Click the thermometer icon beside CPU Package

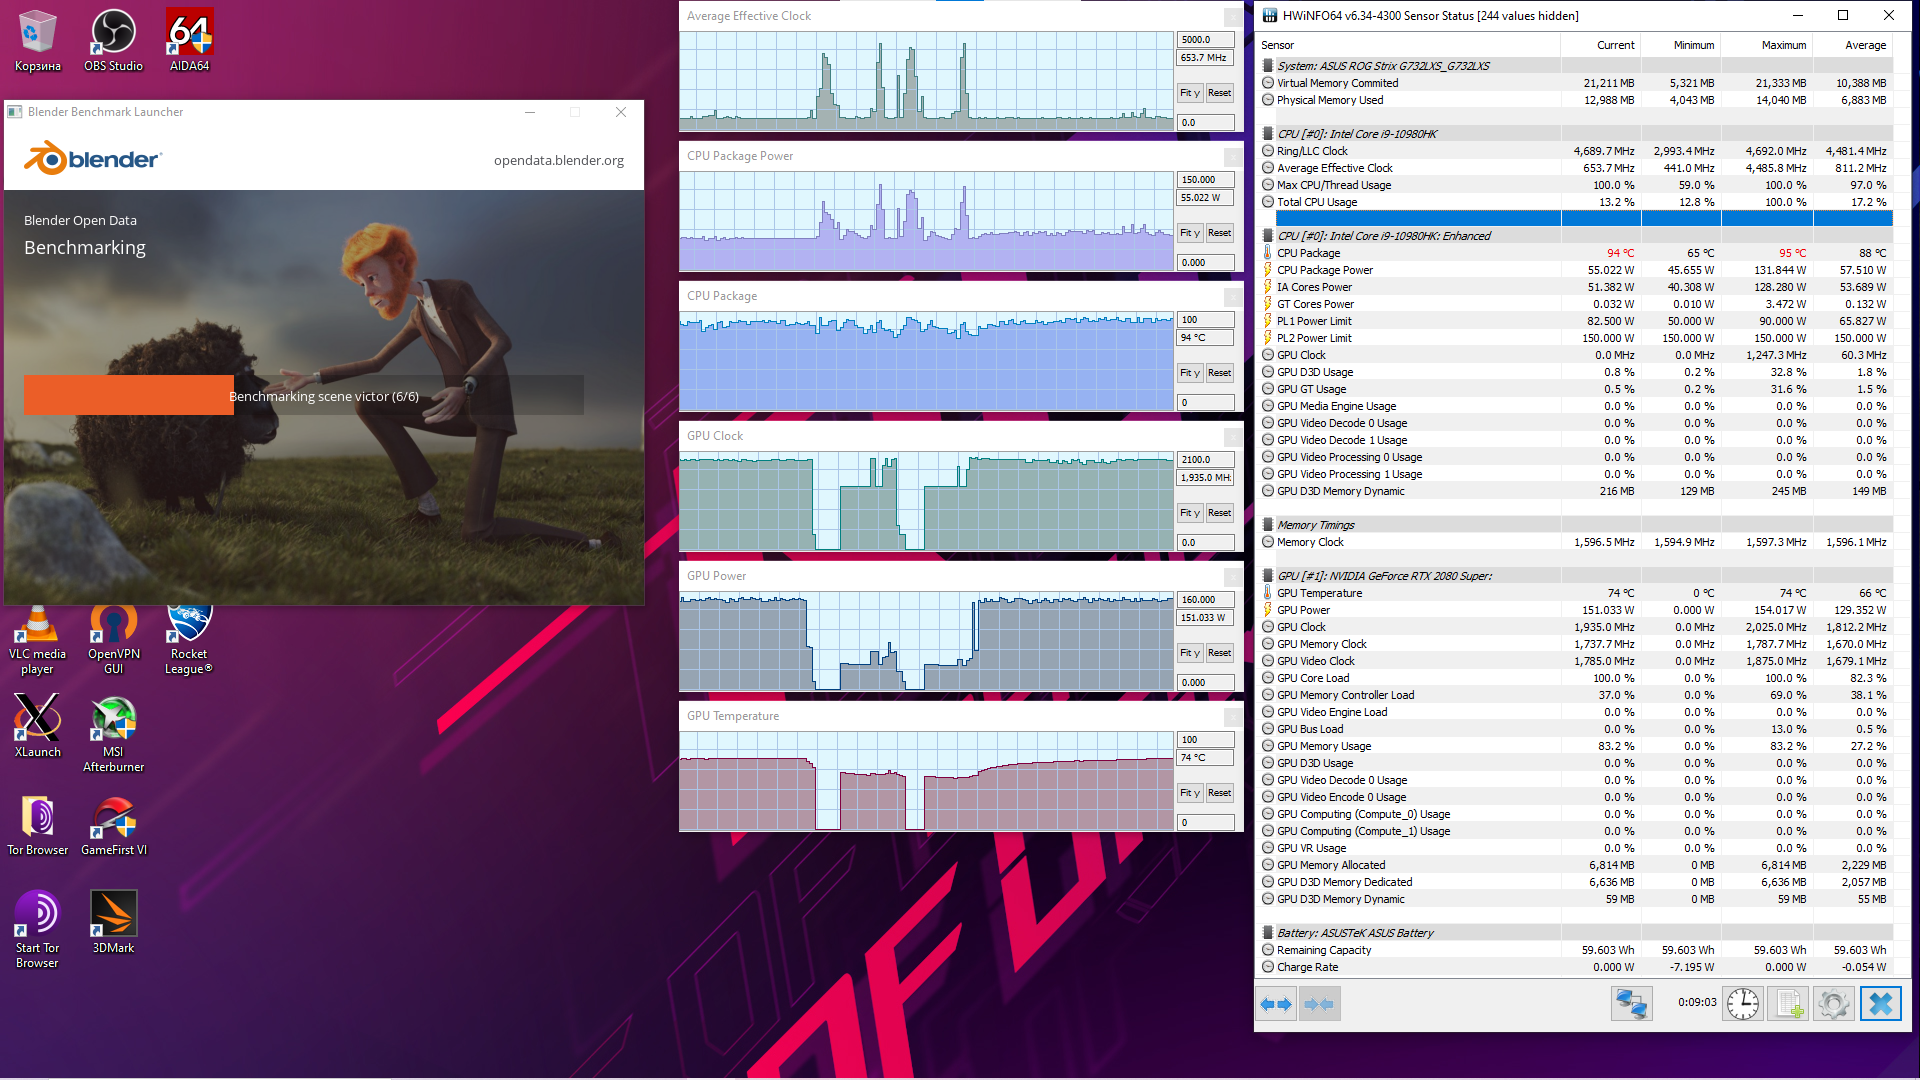coord(1268,253)
